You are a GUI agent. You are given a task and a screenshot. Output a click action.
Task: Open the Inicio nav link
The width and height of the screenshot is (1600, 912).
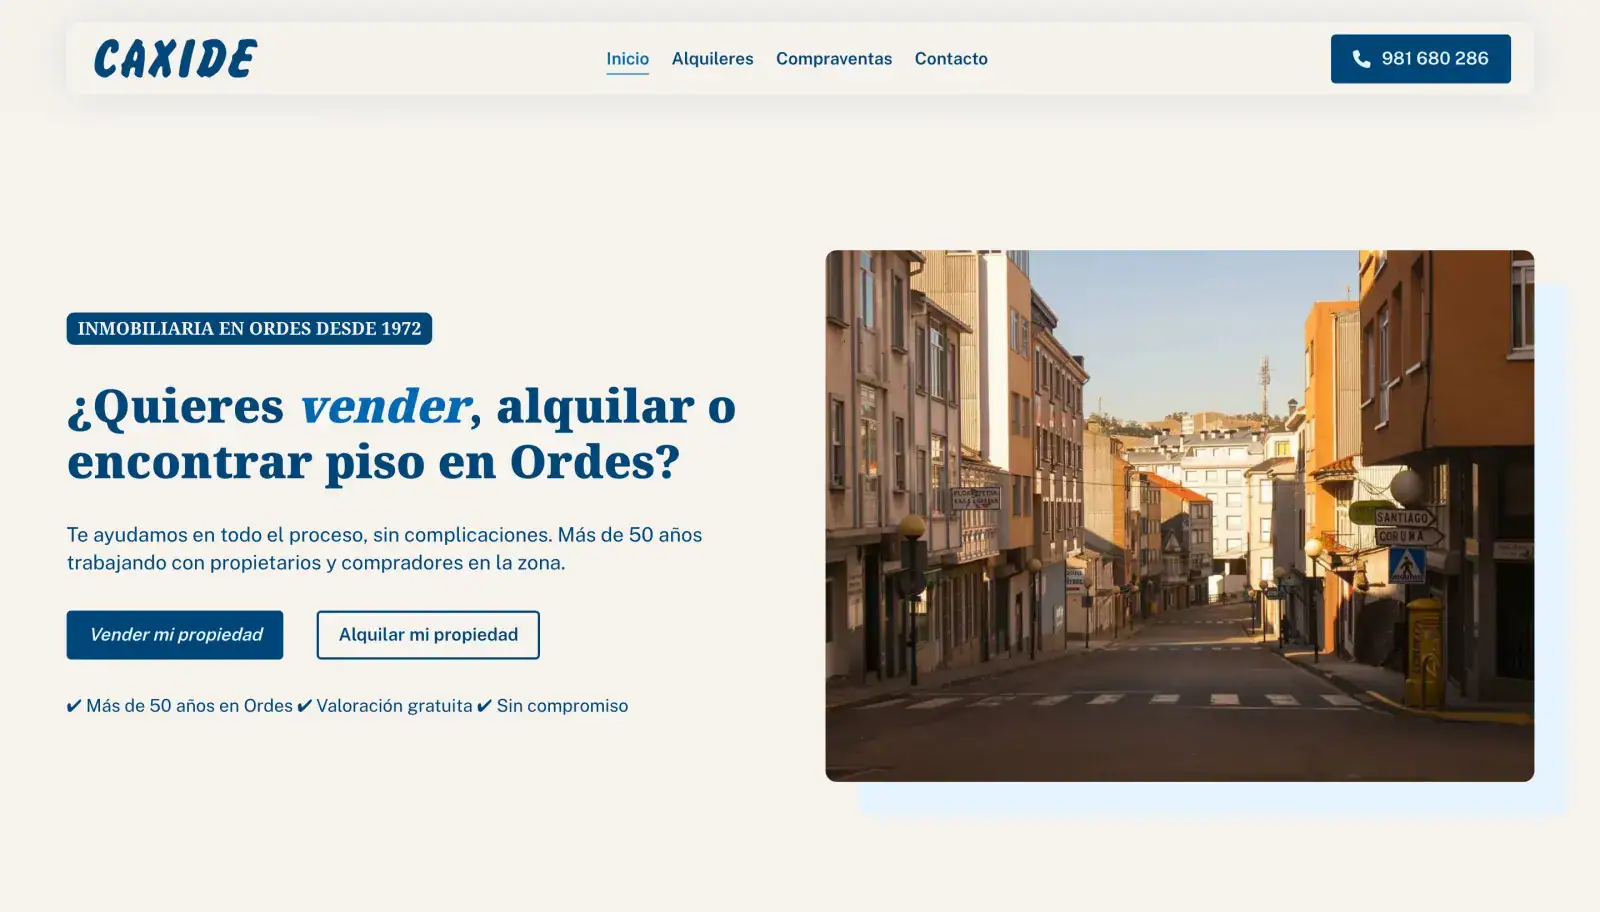(627, 59)
